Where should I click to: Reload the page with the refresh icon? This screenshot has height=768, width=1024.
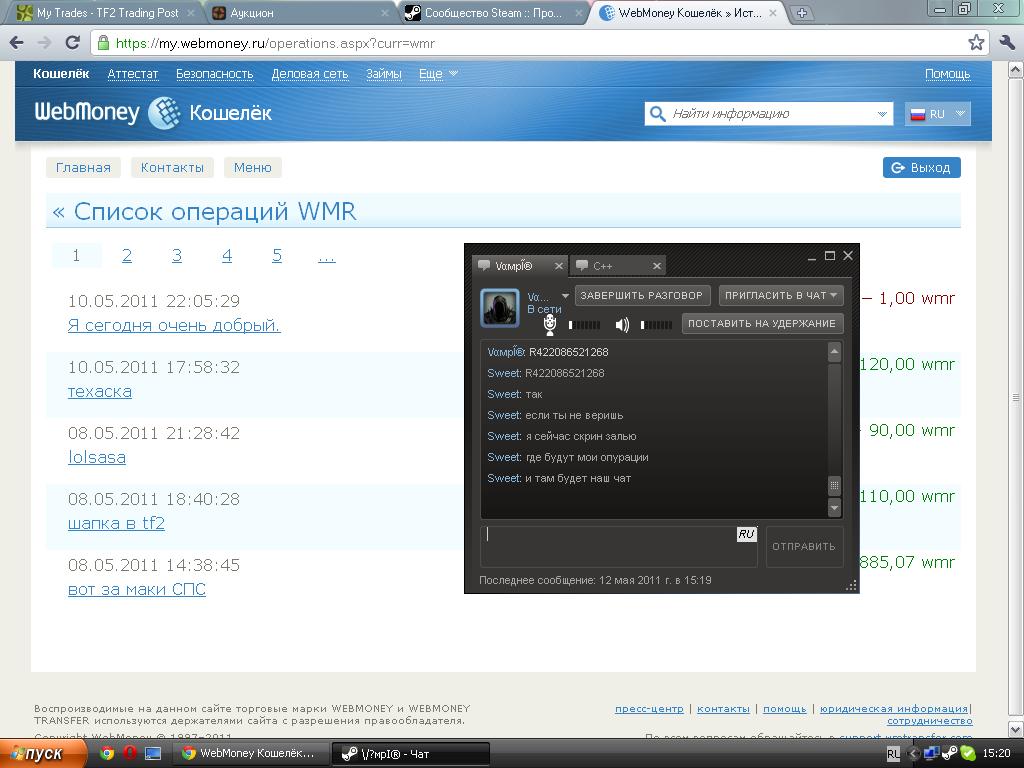click(x=72, y=42)
